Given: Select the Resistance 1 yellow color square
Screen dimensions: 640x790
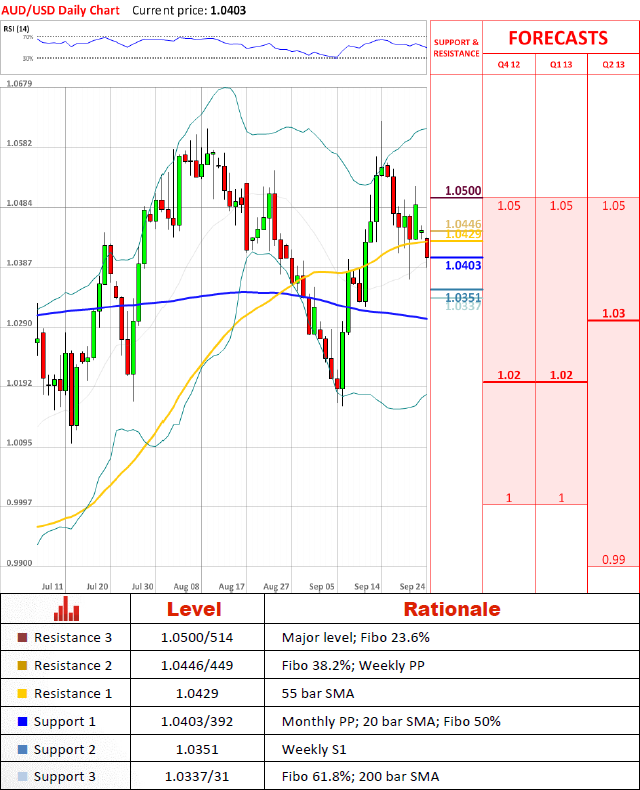Looking at the screenshot, I should coord(23,693).
